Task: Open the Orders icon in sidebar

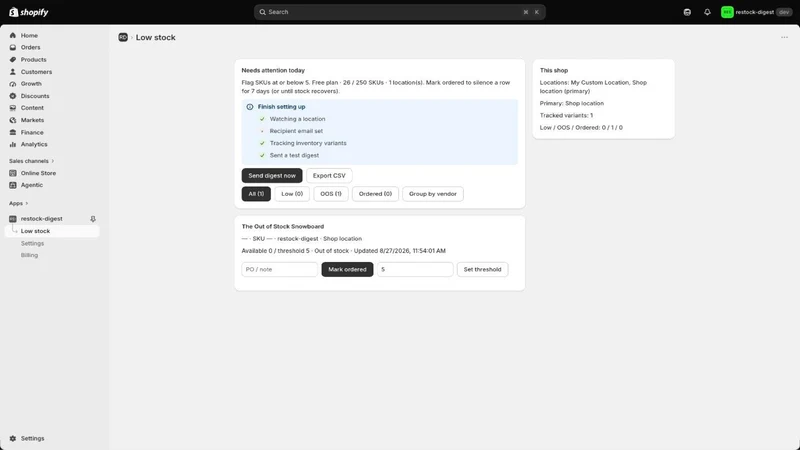Action: click(13, 47)
